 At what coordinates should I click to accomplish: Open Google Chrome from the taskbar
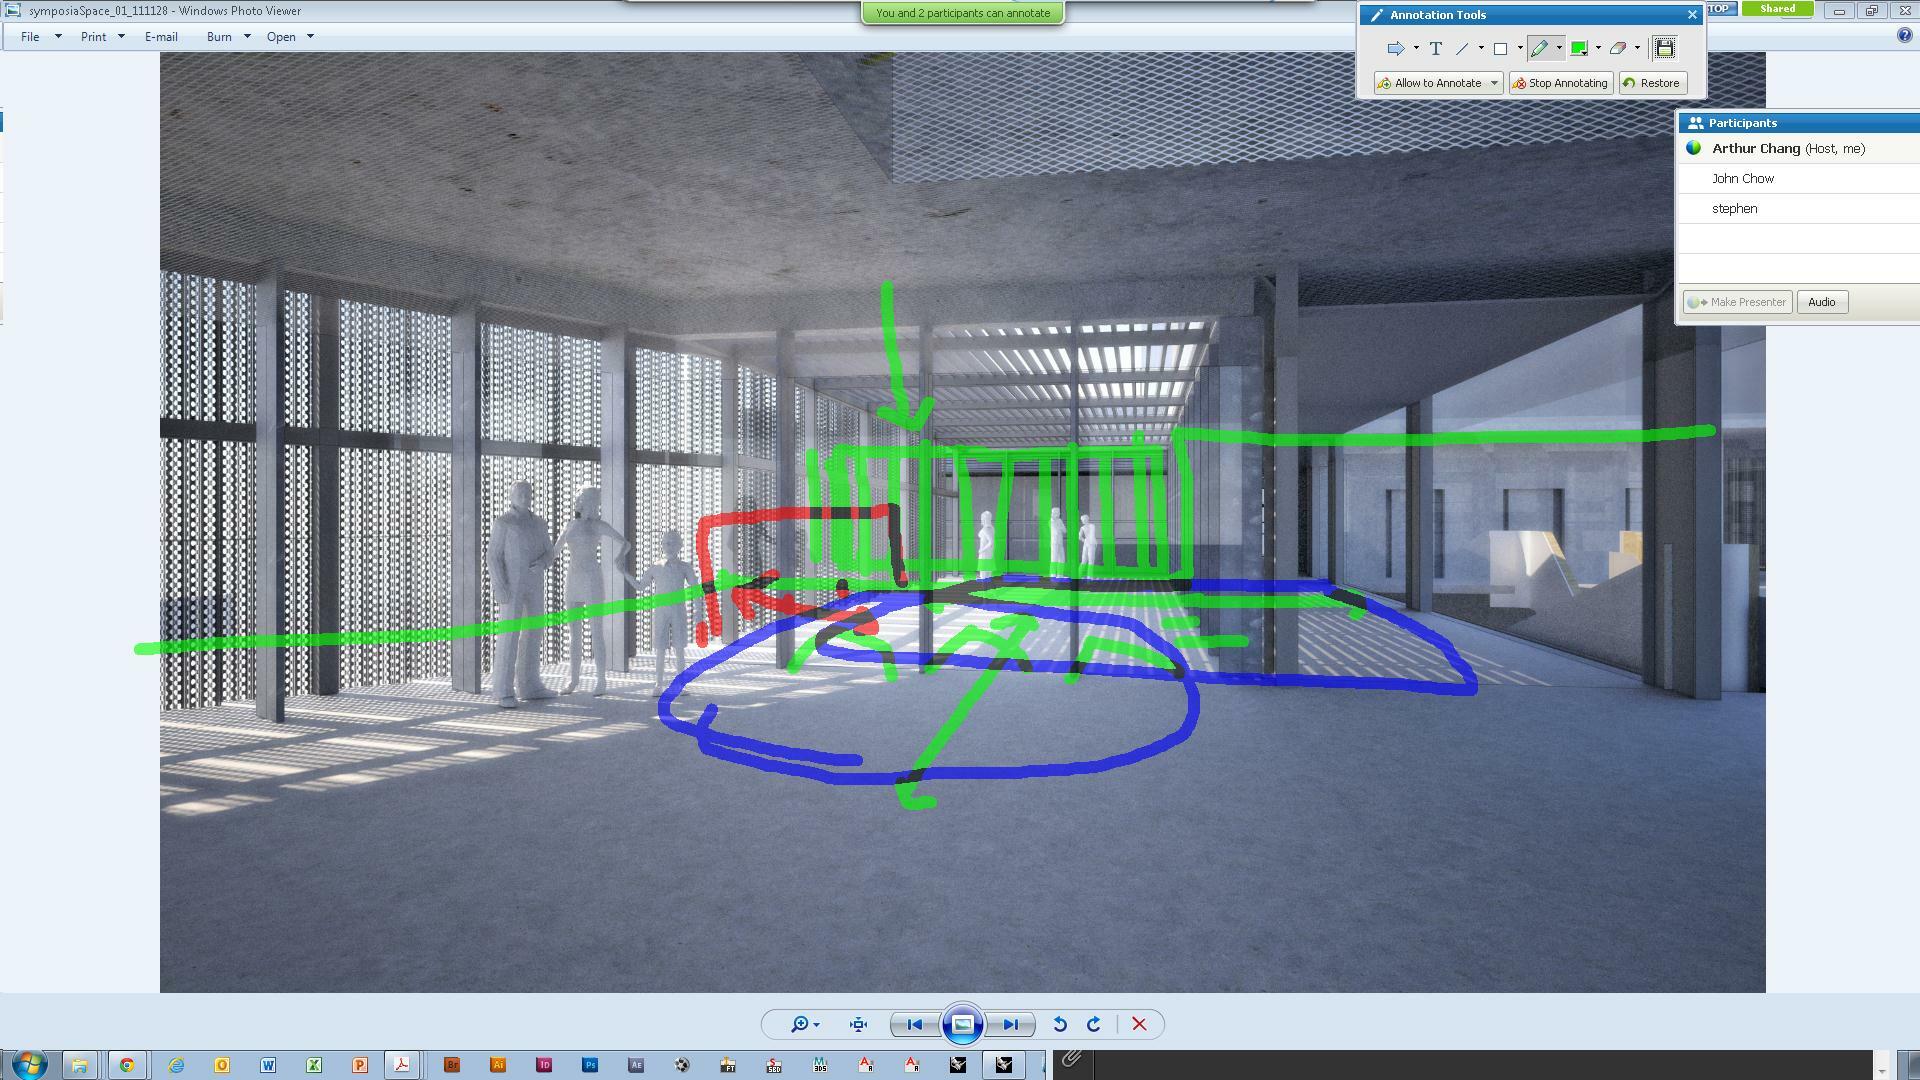click(x=127, y=1065)
